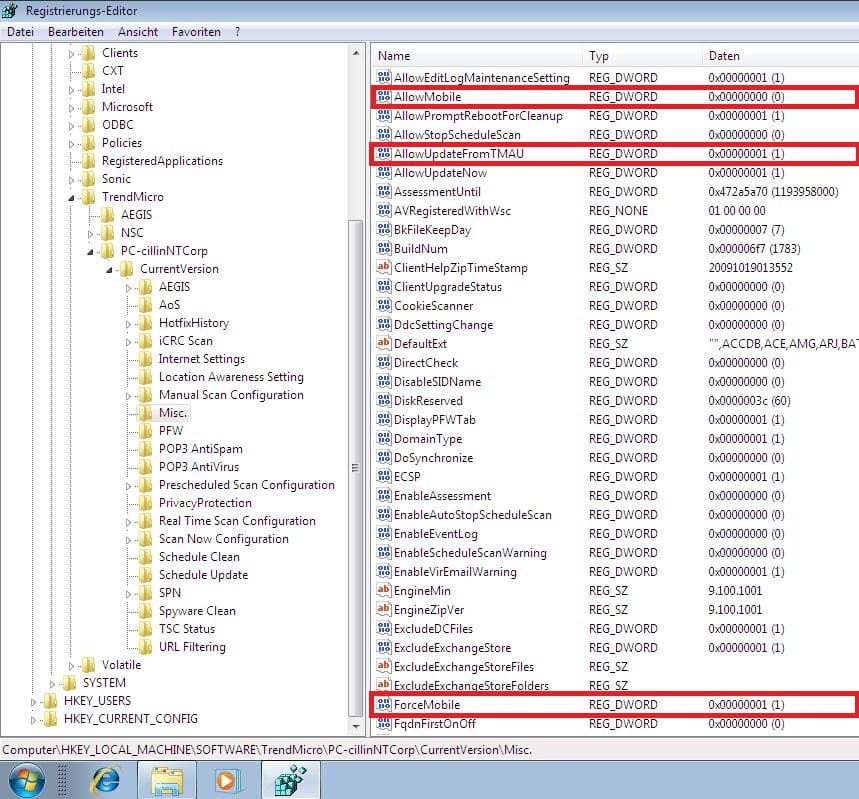Select the PrivacyProtection key

tap(205, 503)
